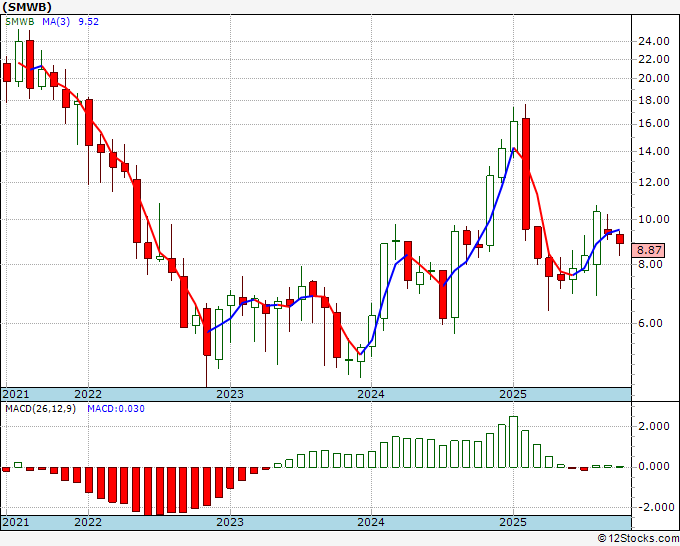Viewport: 680px width, 546px height.
Task: Click the 9.52 moving average value
Action: pyautogui.click(x=88, y=22)
